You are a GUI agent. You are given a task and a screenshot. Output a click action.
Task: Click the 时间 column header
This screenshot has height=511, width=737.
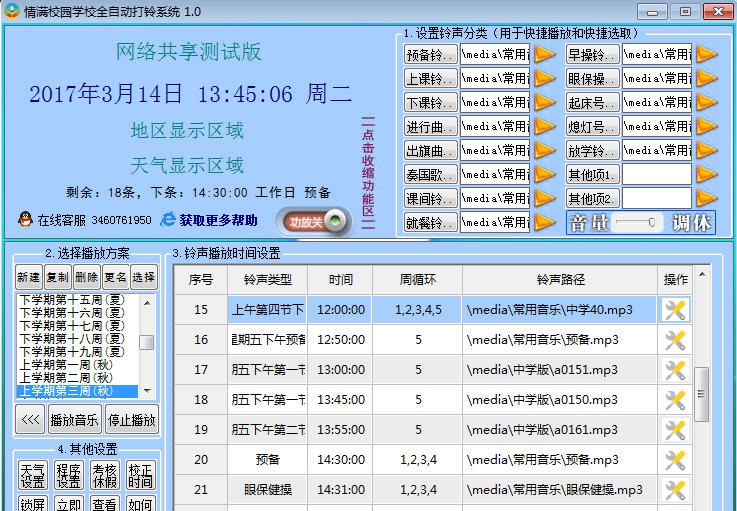pyautogui.click(x=340, y=280)
